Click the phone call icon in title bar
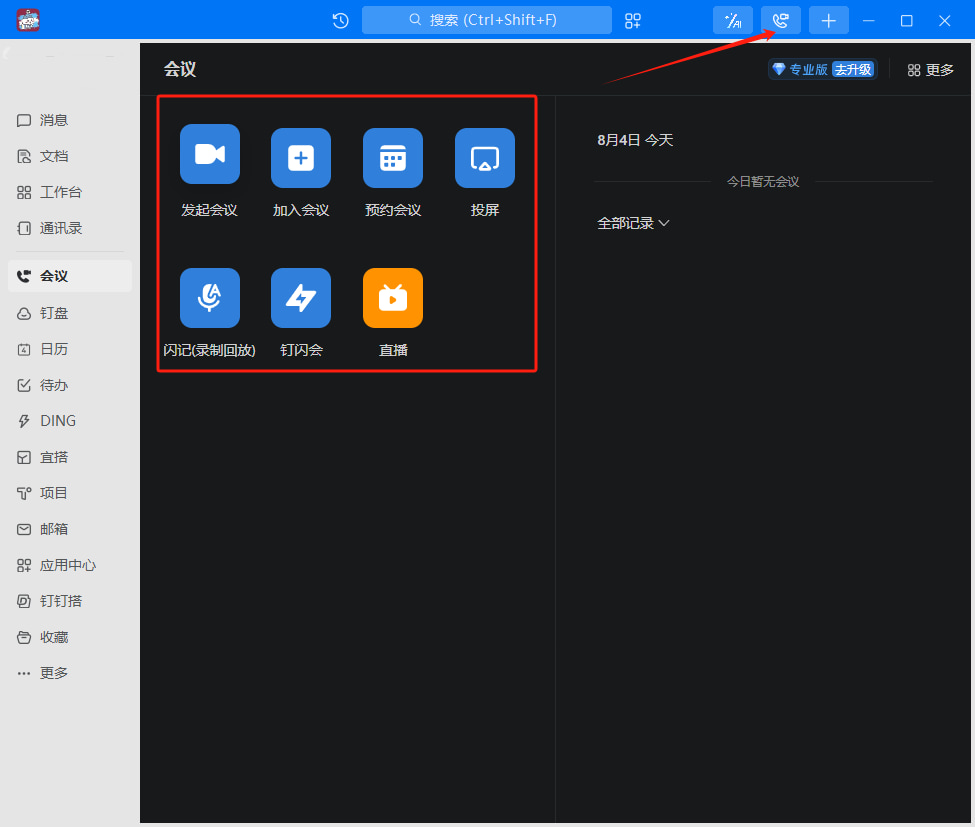This screenshot has height=827, width=975. [781, 21]
